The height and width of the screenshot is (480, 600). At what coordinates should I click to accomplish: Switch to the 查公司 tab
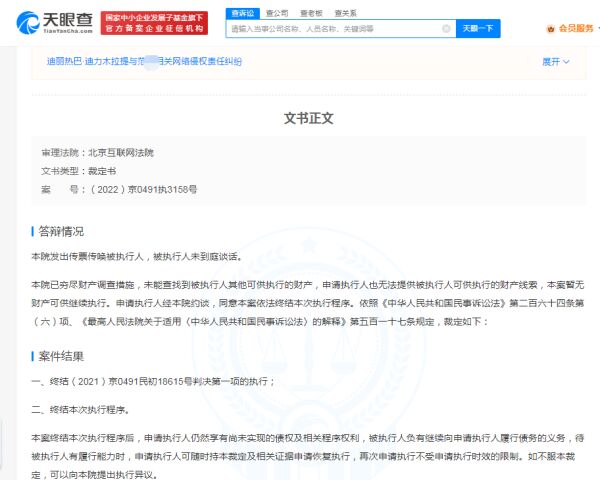tap(277, 14)
